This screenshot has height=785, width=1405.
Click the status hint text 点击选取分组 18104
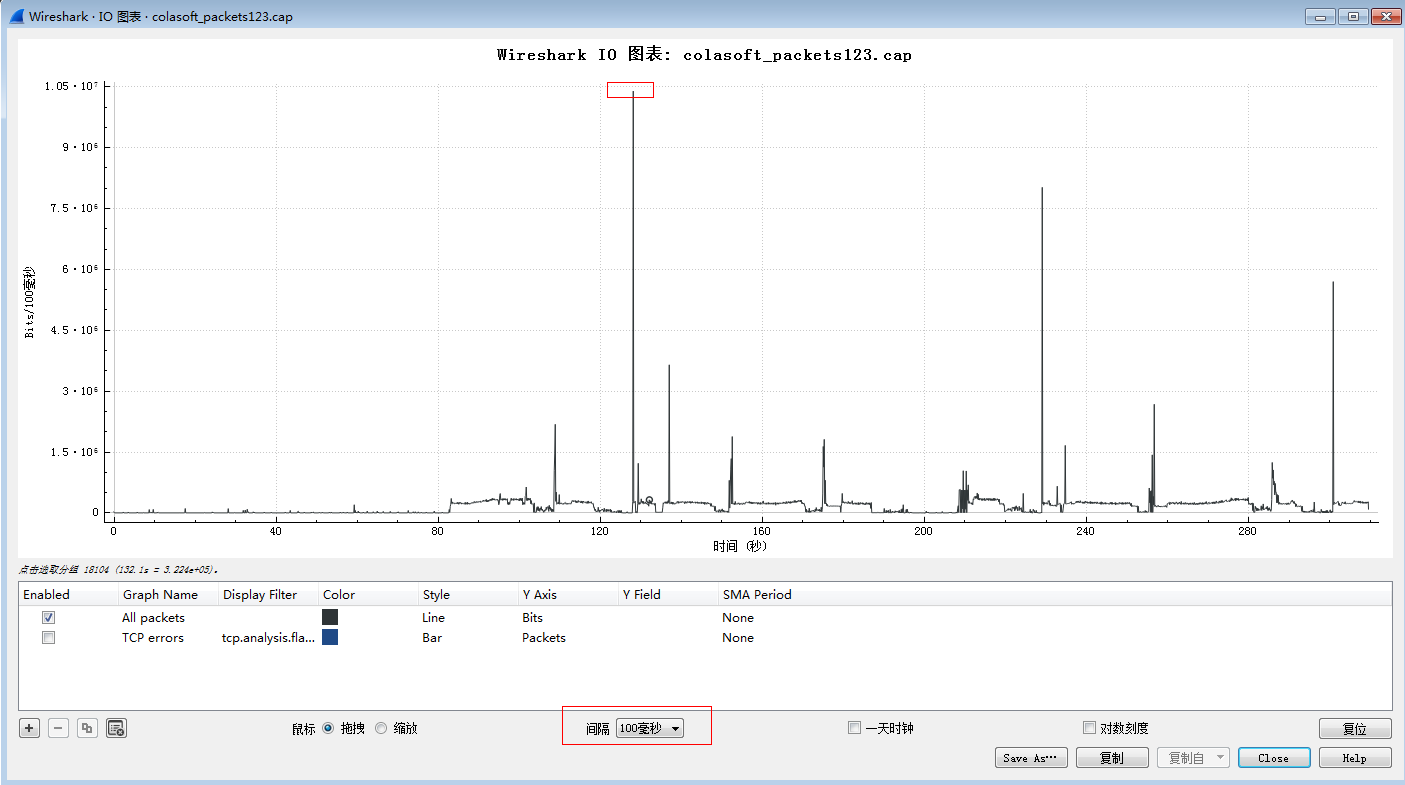point(119,568)
